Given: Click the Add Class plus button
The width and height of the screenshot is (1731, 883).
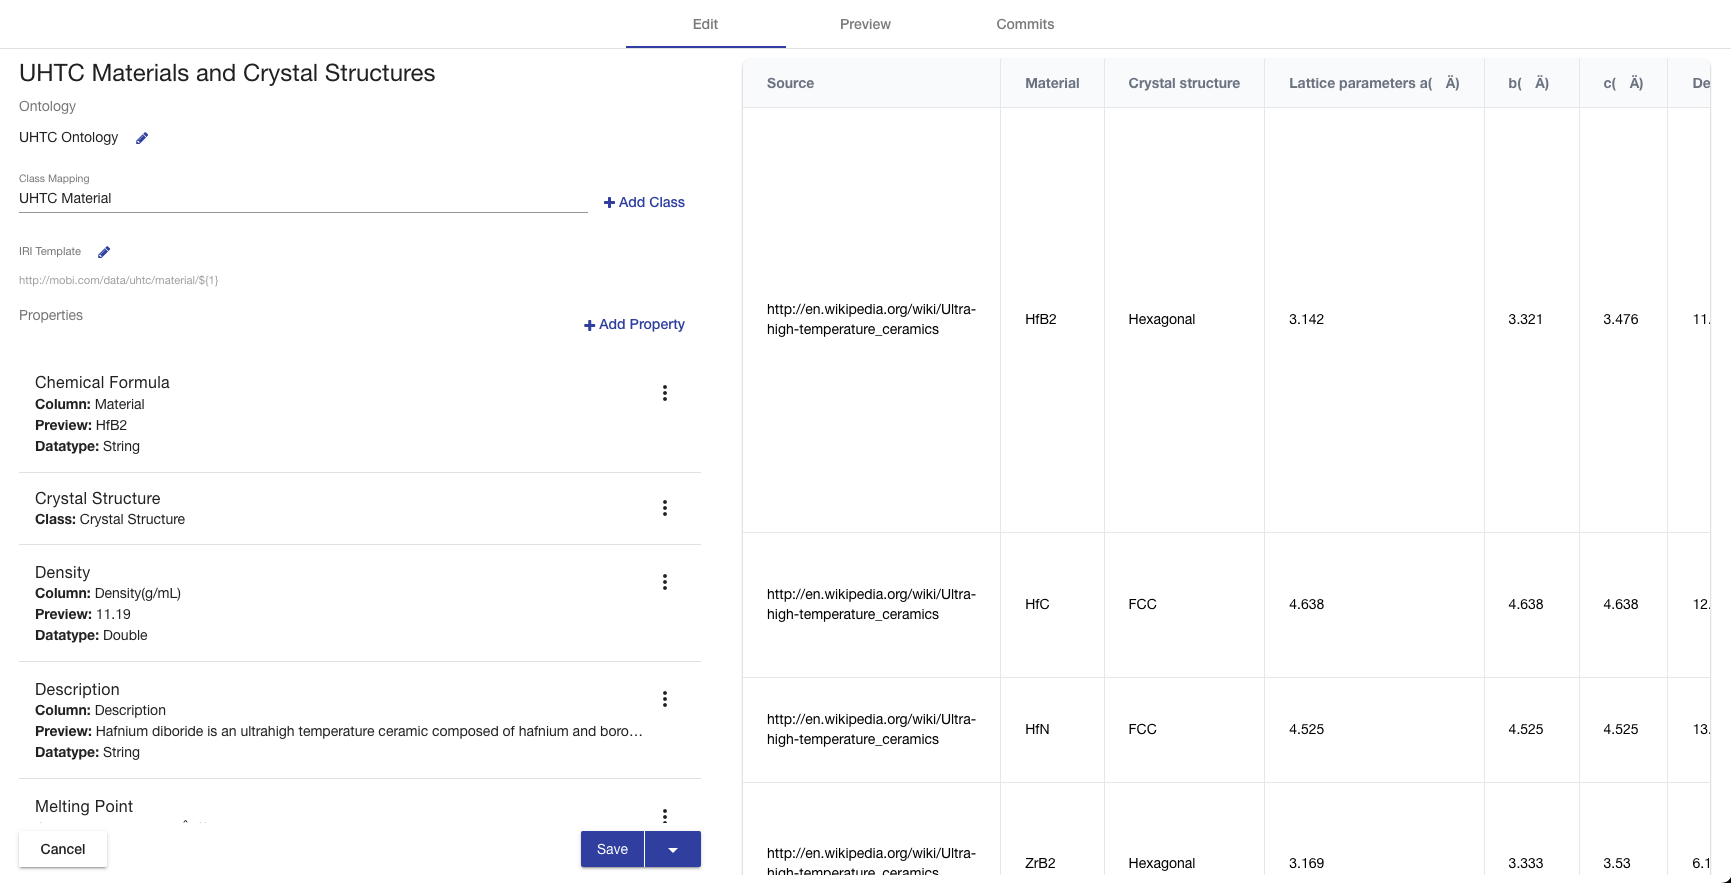Looking at the screenshot, I should pos(644,202).
